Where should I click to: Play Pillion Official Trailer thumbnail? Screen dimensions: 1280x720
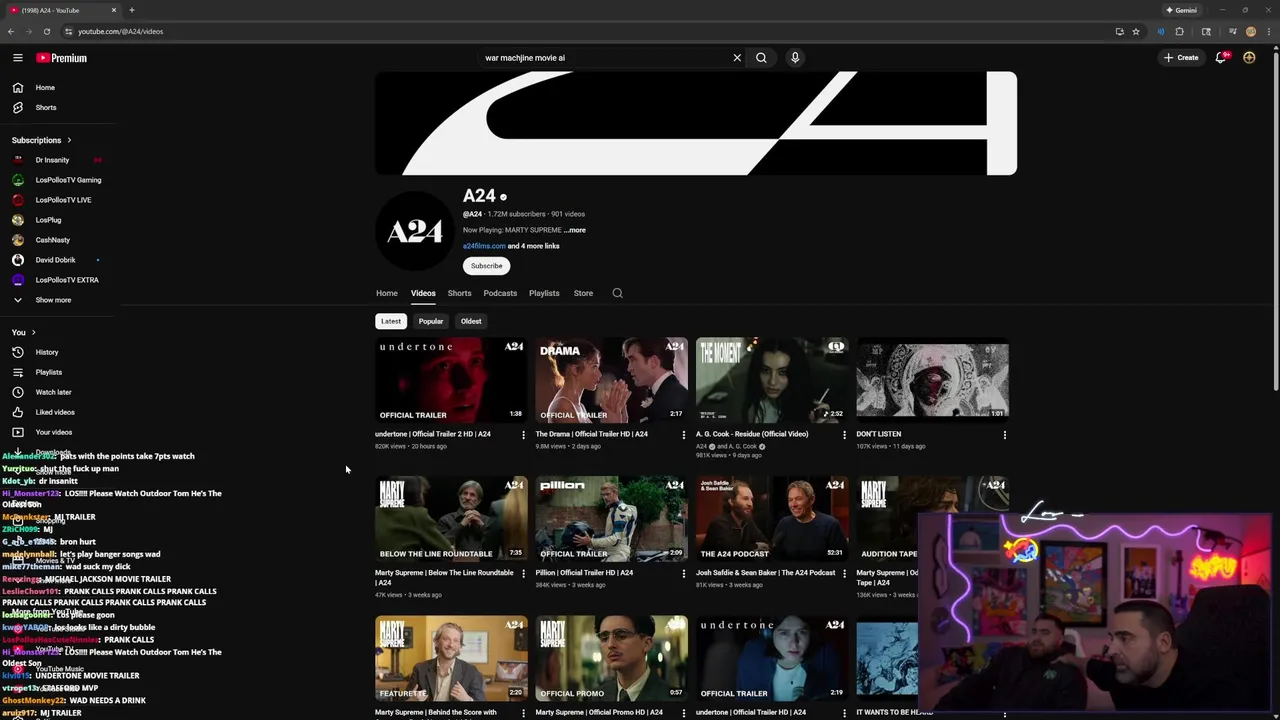click(x=612, y=519)
